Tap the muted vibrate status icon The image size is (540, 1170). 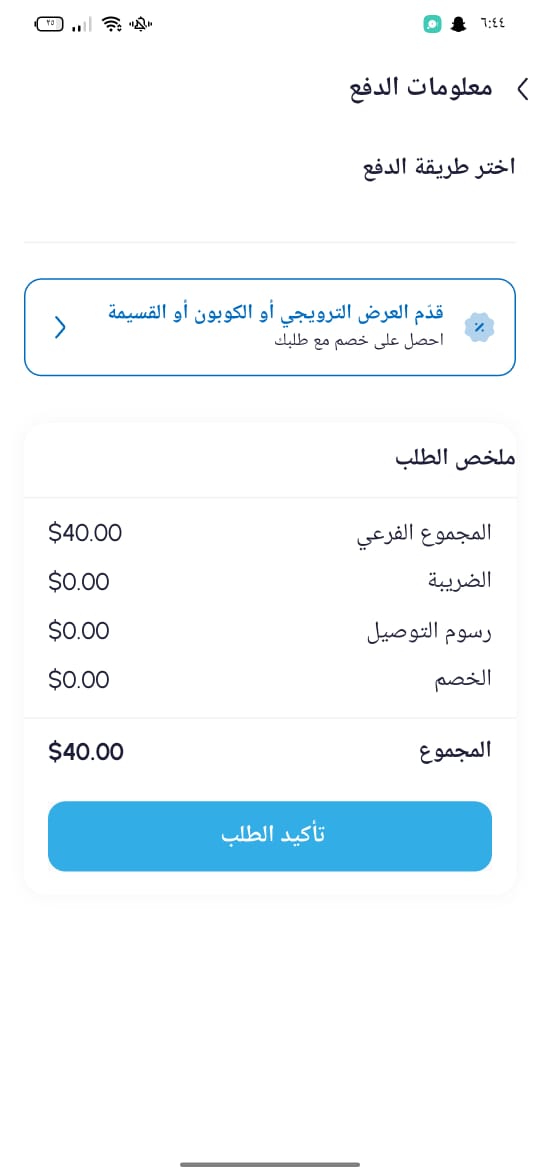pyautogui.click(x=140, y=24)
